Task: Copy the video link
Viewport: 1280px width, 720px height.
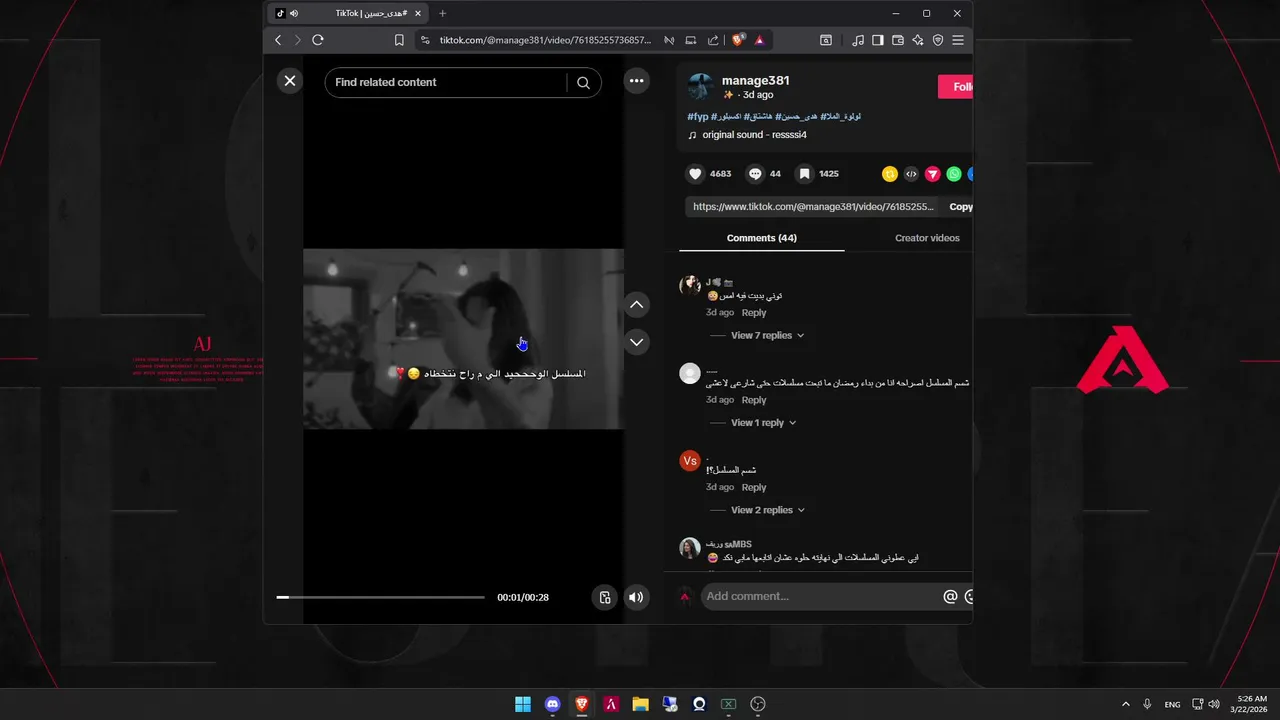Action: pyautogui.click(x=960, y=207)
